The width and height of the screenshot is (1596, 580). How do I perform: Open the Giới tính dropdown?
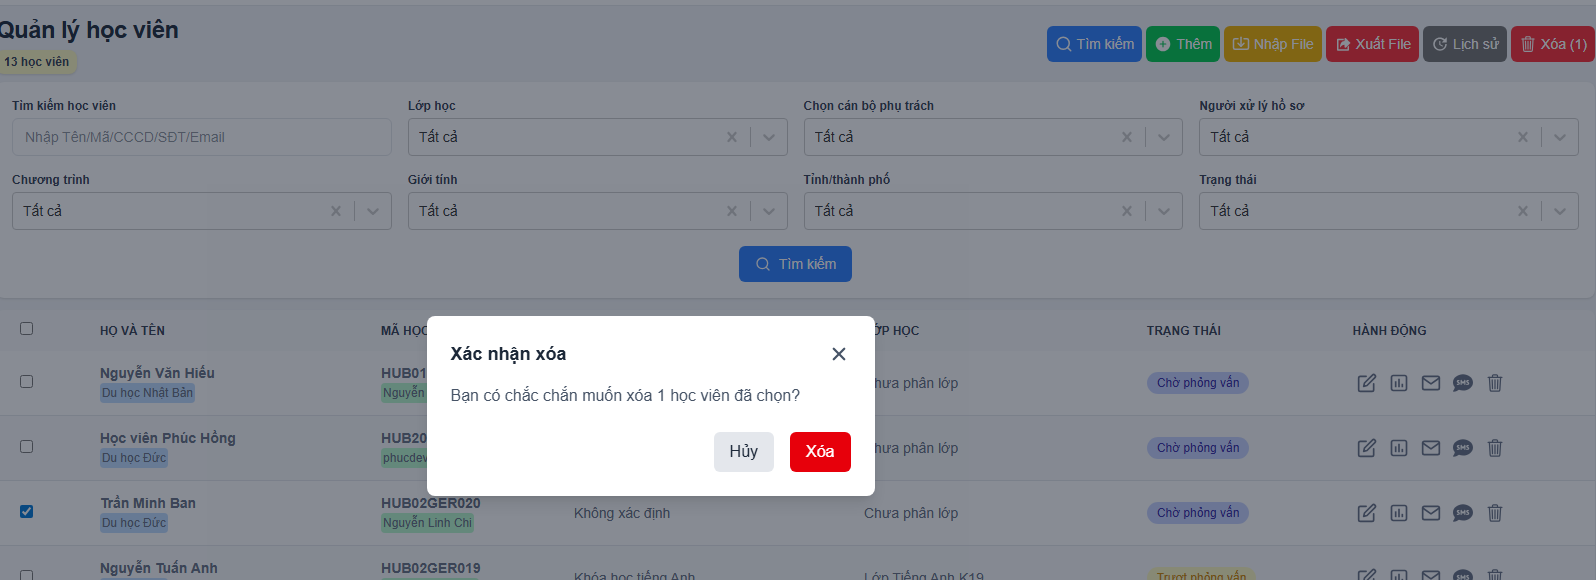tap(769, 211)
